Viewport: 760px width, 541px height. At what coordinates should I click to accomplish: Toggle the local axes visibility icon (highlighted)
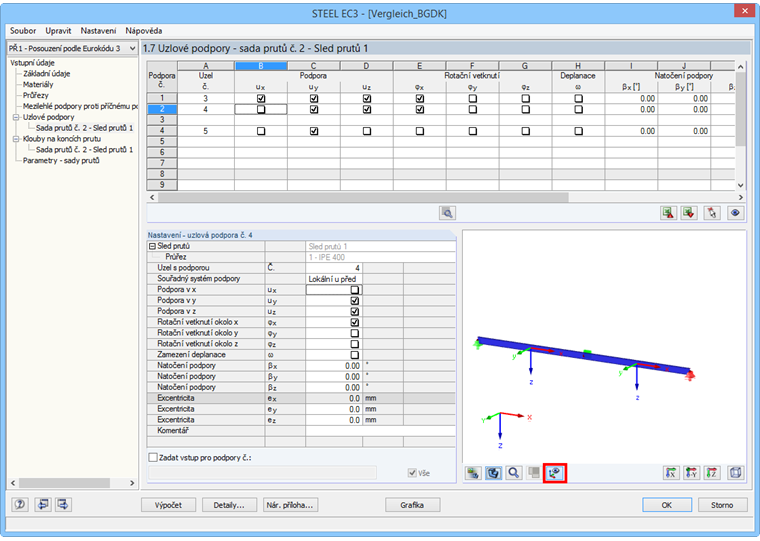pos(554,473)
